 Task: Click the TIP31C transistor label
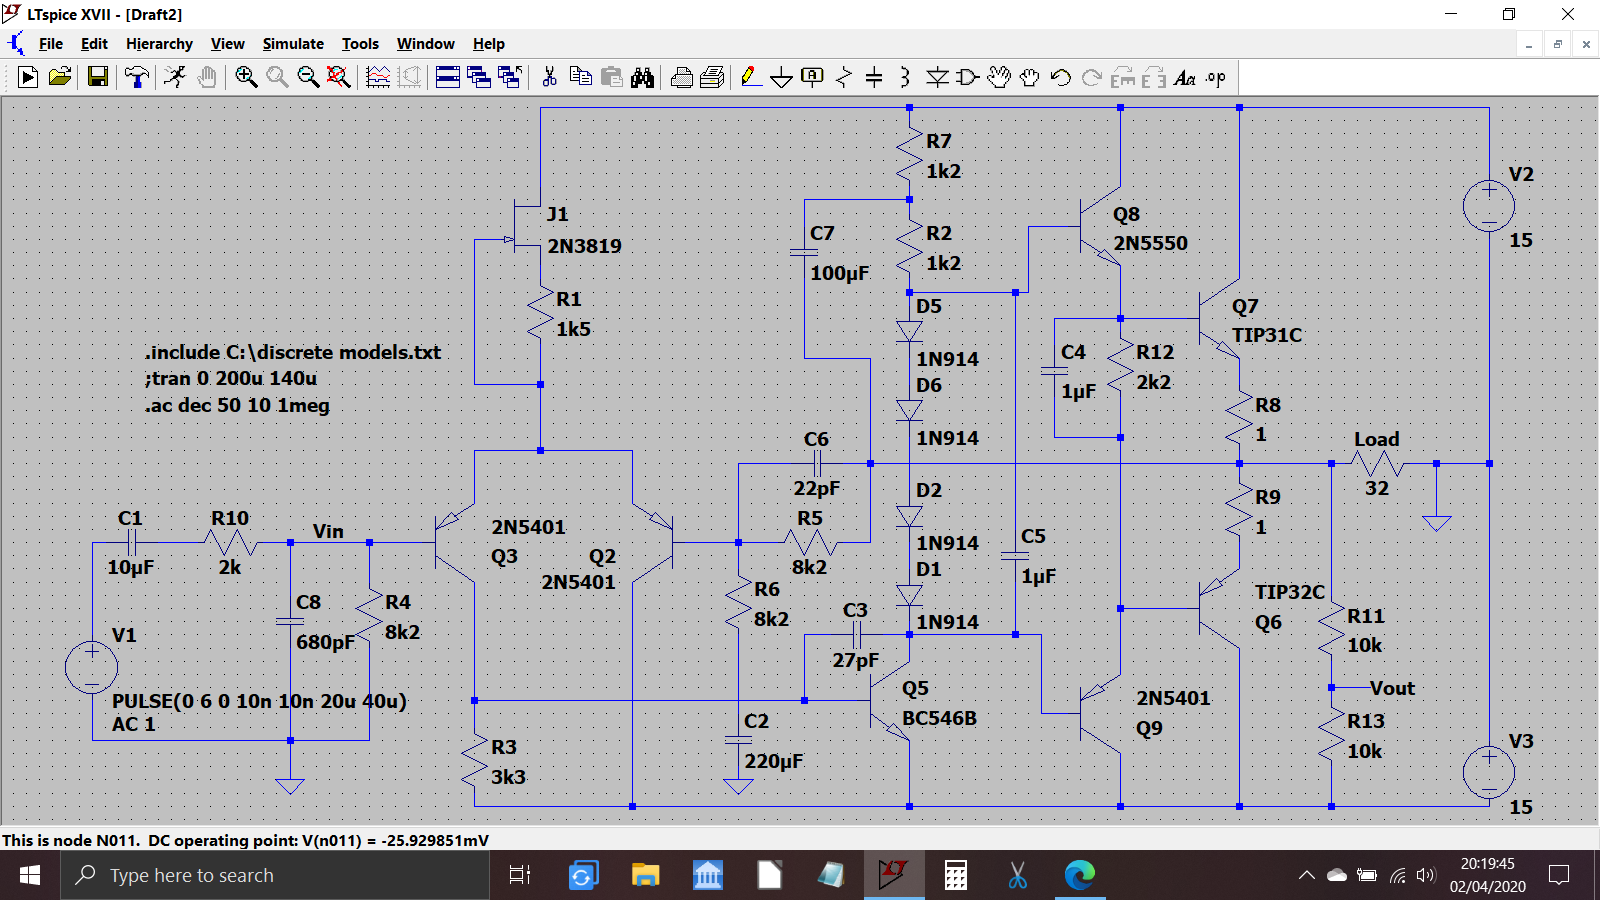pyautogui.click(x=1266, y=335)
